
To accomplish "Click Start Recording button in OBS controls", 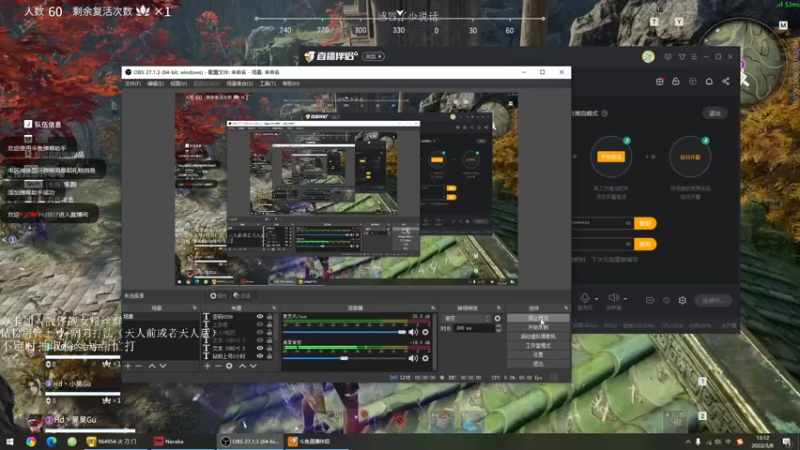I will tap(538, 327).
